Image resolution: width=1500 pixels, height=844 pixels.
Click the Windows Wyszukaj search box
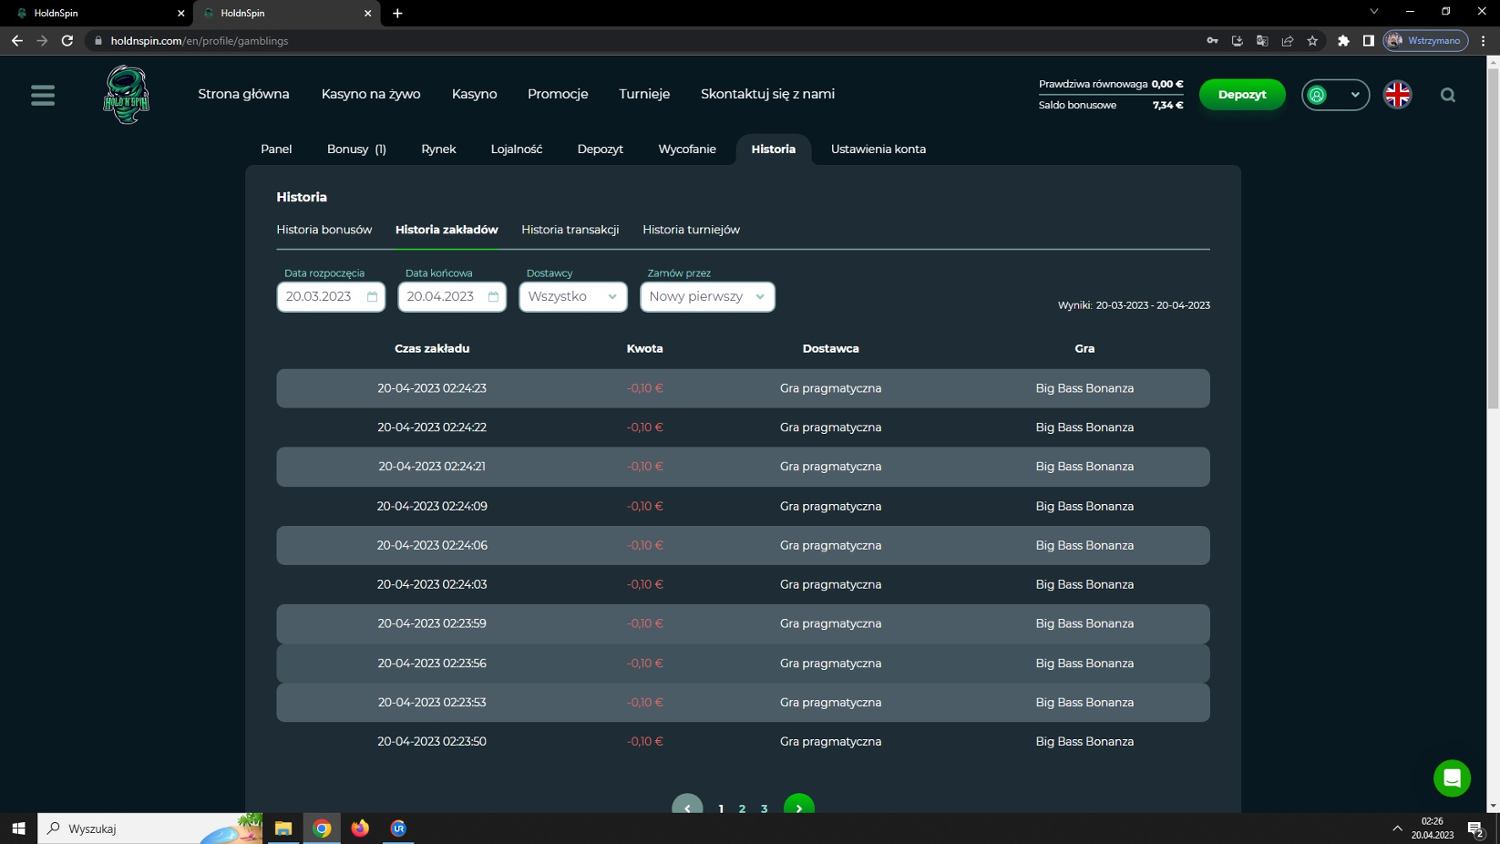pos(150,828)
